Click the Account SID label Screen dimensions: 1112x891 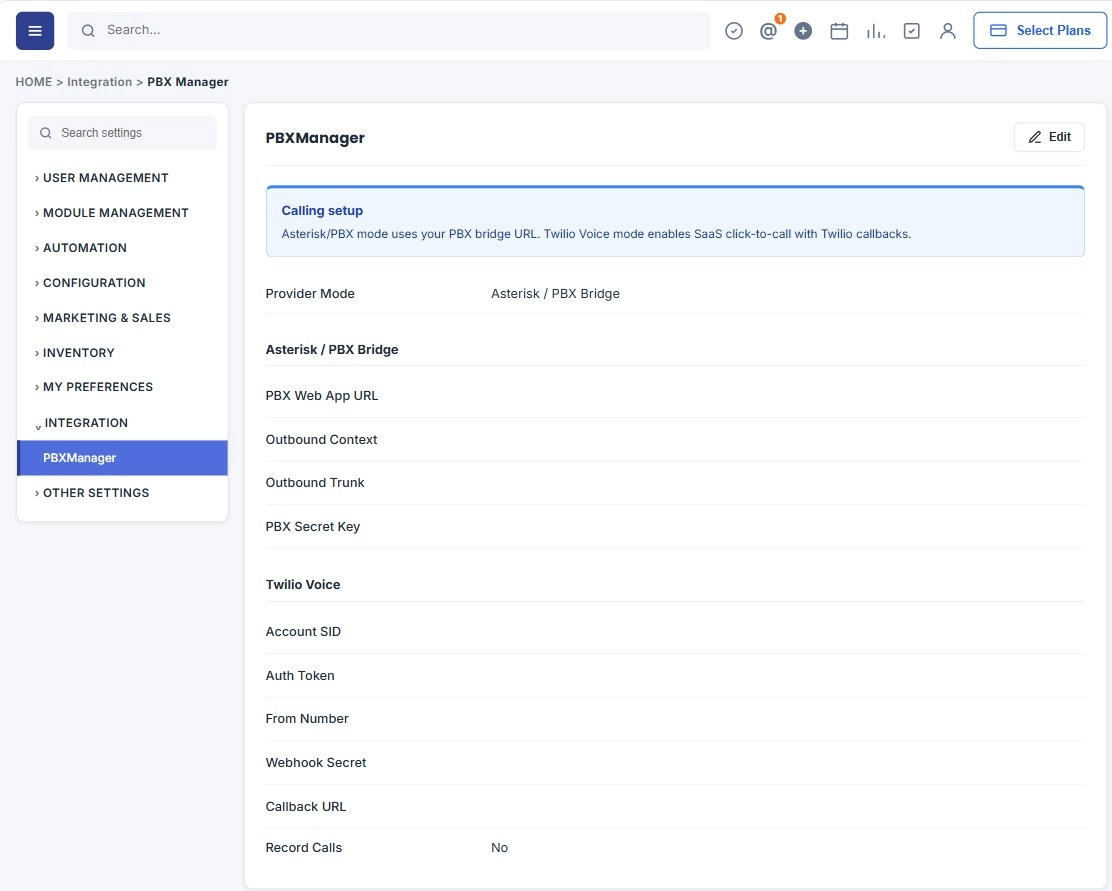tap(303, 631)
